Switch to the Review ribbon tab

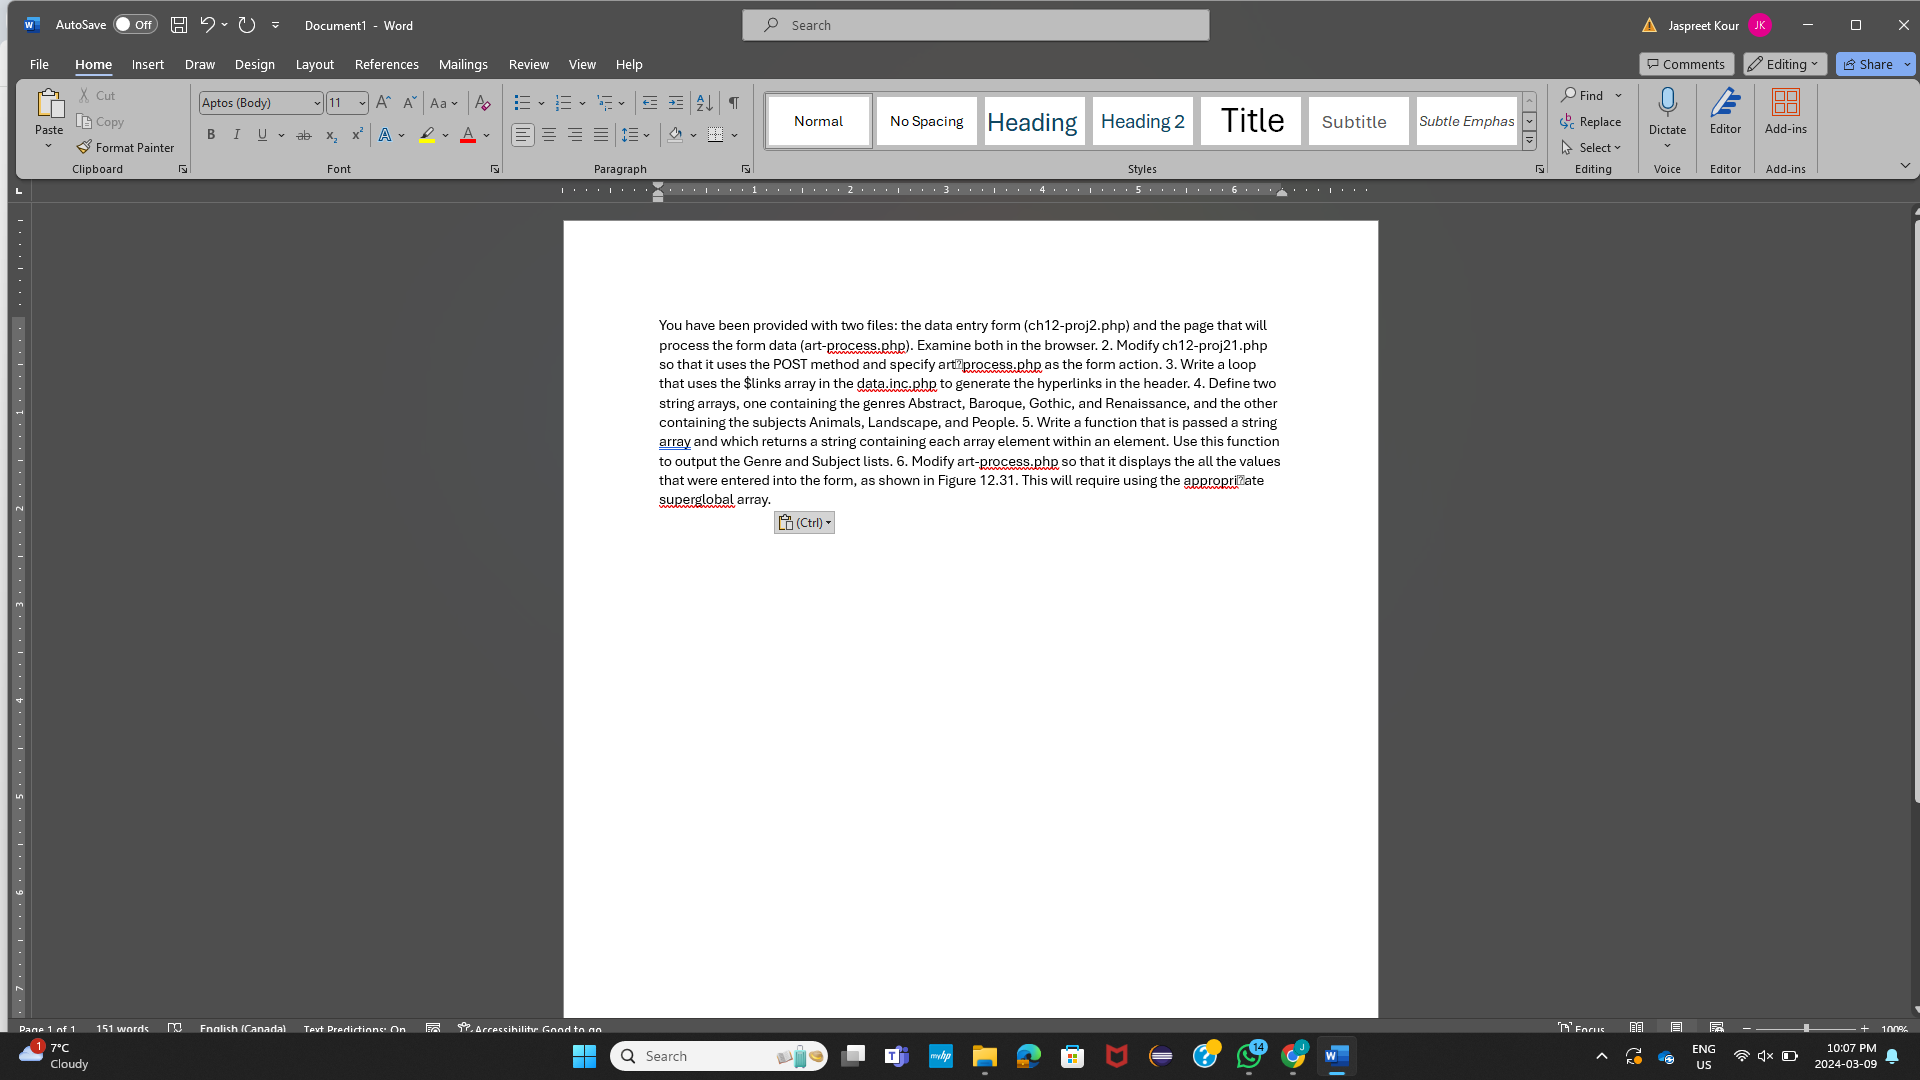point(528,63)
